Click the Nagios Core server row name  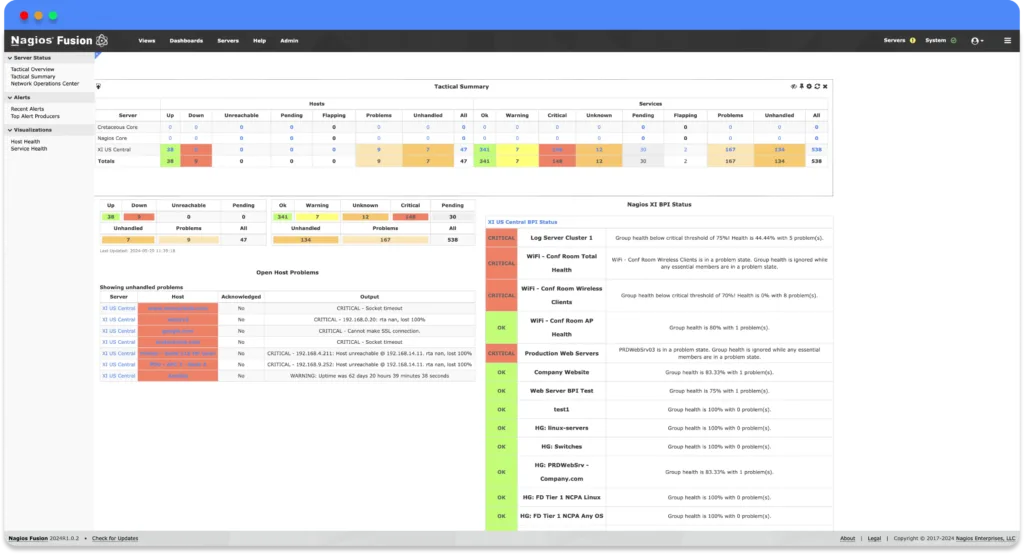[112, 138]
